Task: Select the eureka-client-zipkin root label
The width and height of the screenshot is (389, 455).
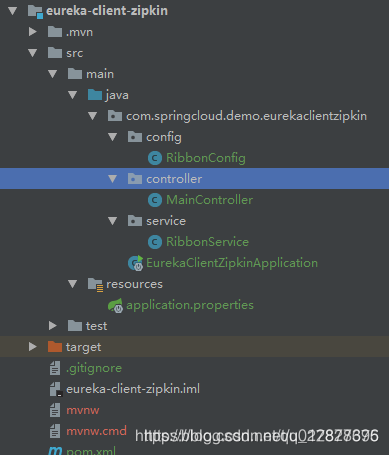Action: (107, 11)
